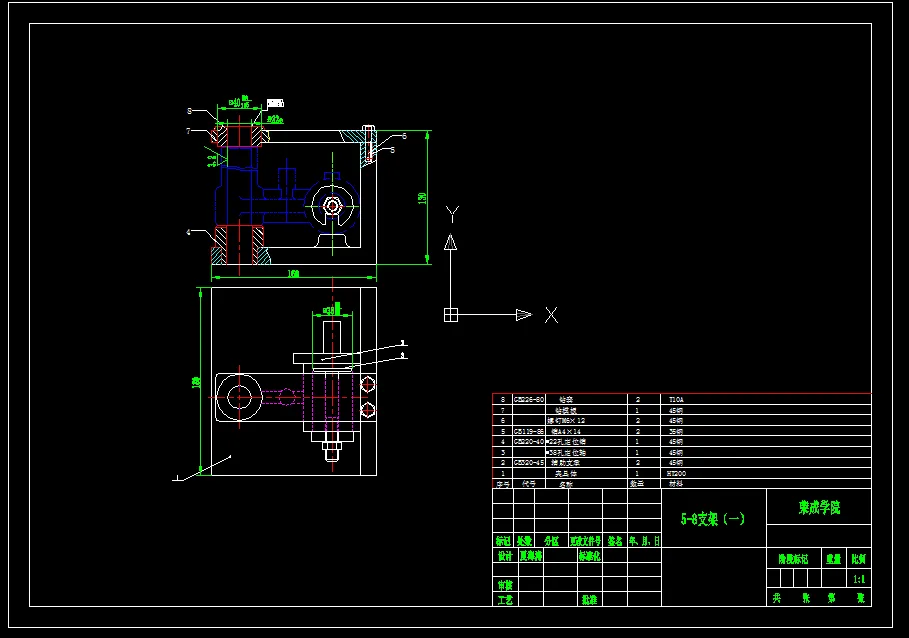
Task: Click material "T10A" in the parts list
Action: (676, 399)
